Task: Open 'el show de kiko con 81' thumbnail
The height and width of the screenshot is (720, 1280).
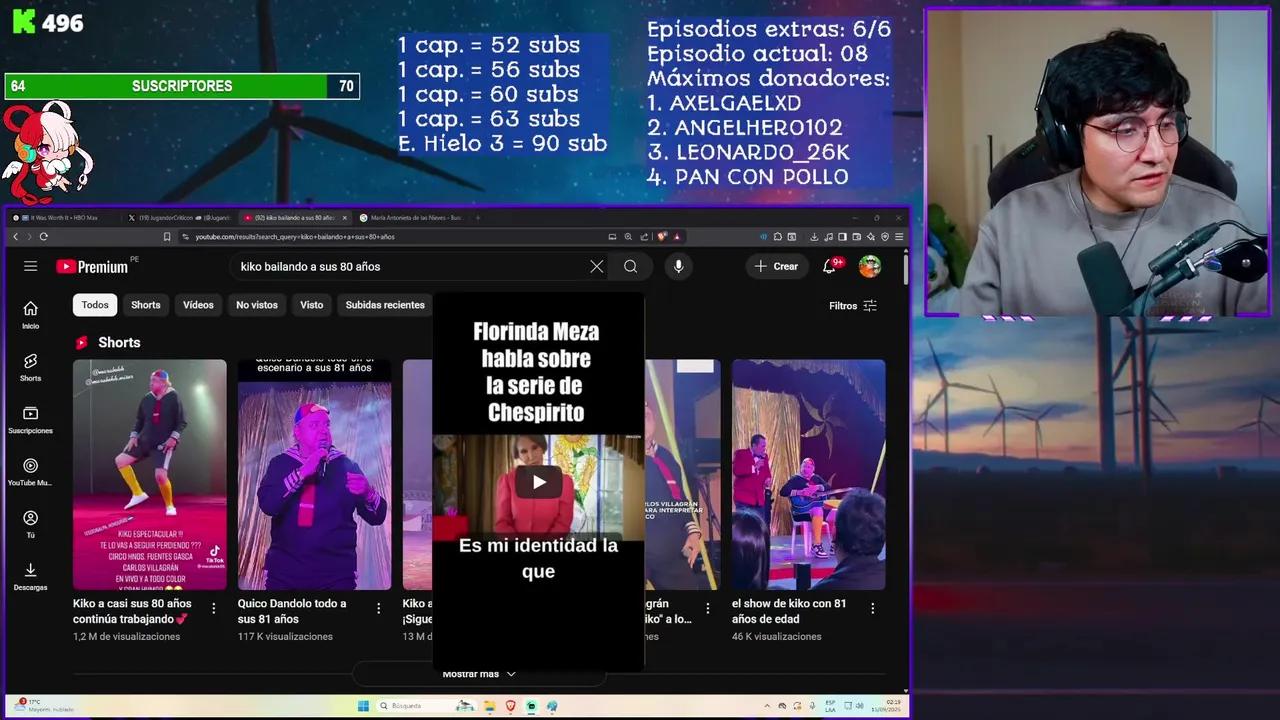Action: coord(808,475)
